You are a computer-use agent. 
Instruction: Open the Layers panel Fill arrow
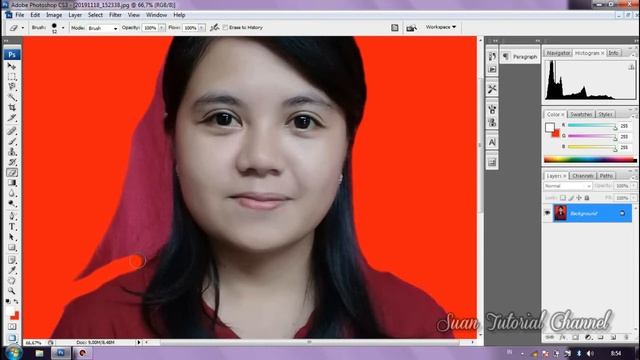click(633, 198)
